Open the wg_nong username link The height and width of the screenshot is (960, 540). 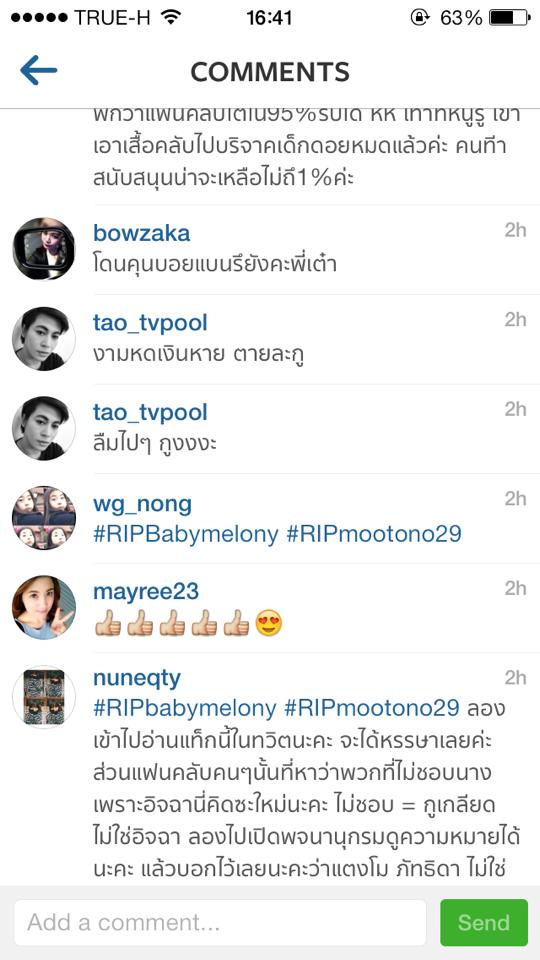click(x=142, y=505)
